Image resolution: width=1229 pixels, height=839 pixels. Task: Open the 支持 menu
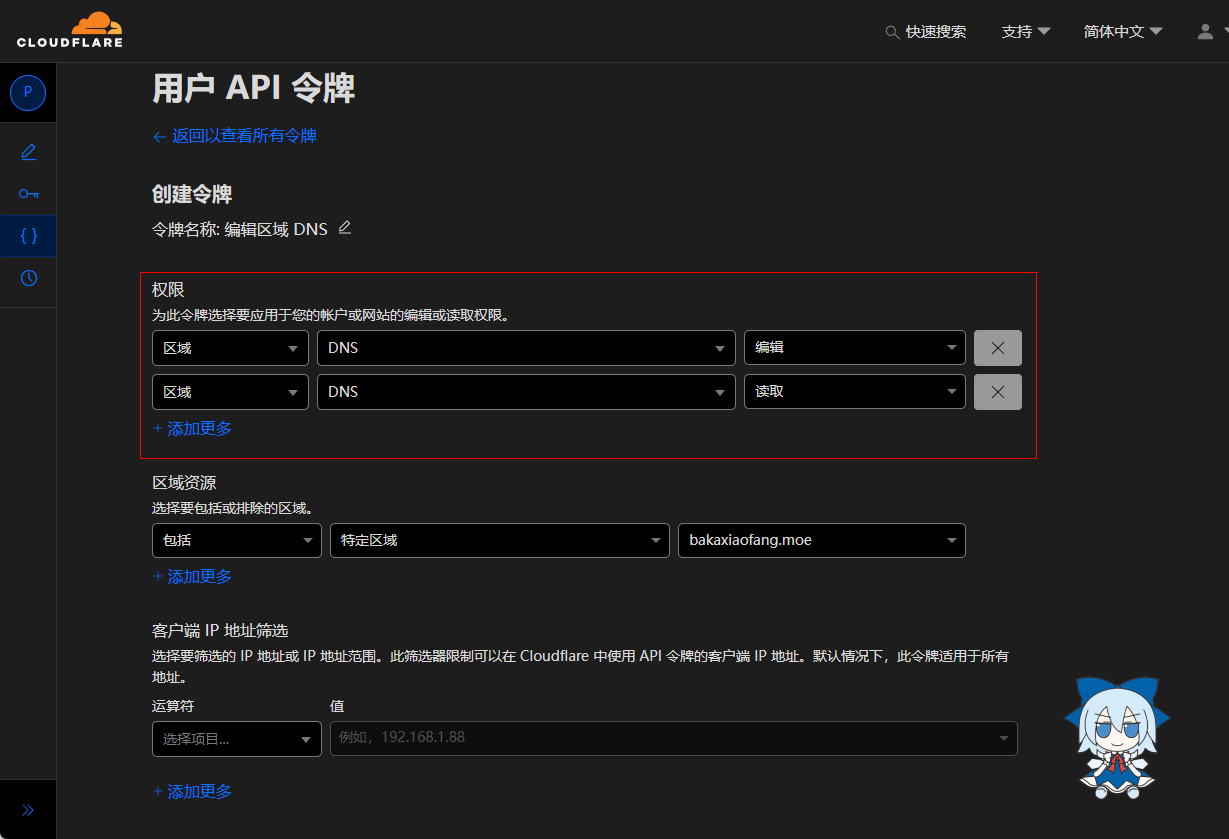tap(1025, 32)
